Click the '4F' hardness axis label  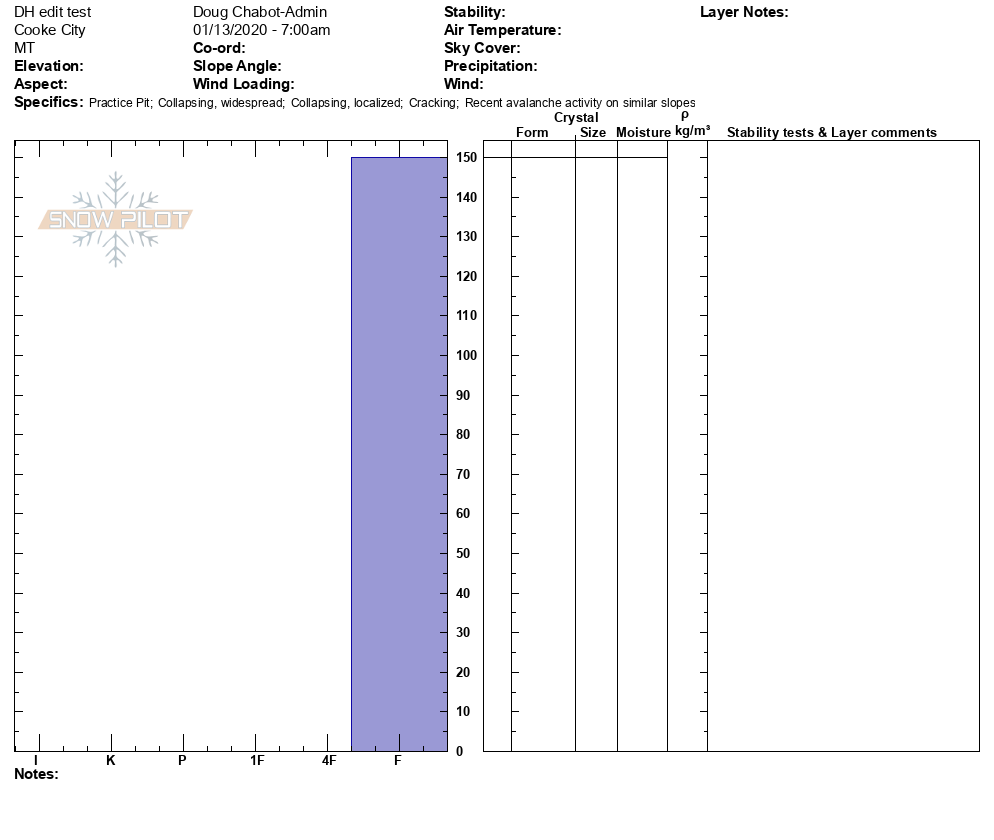pos(329,760)
